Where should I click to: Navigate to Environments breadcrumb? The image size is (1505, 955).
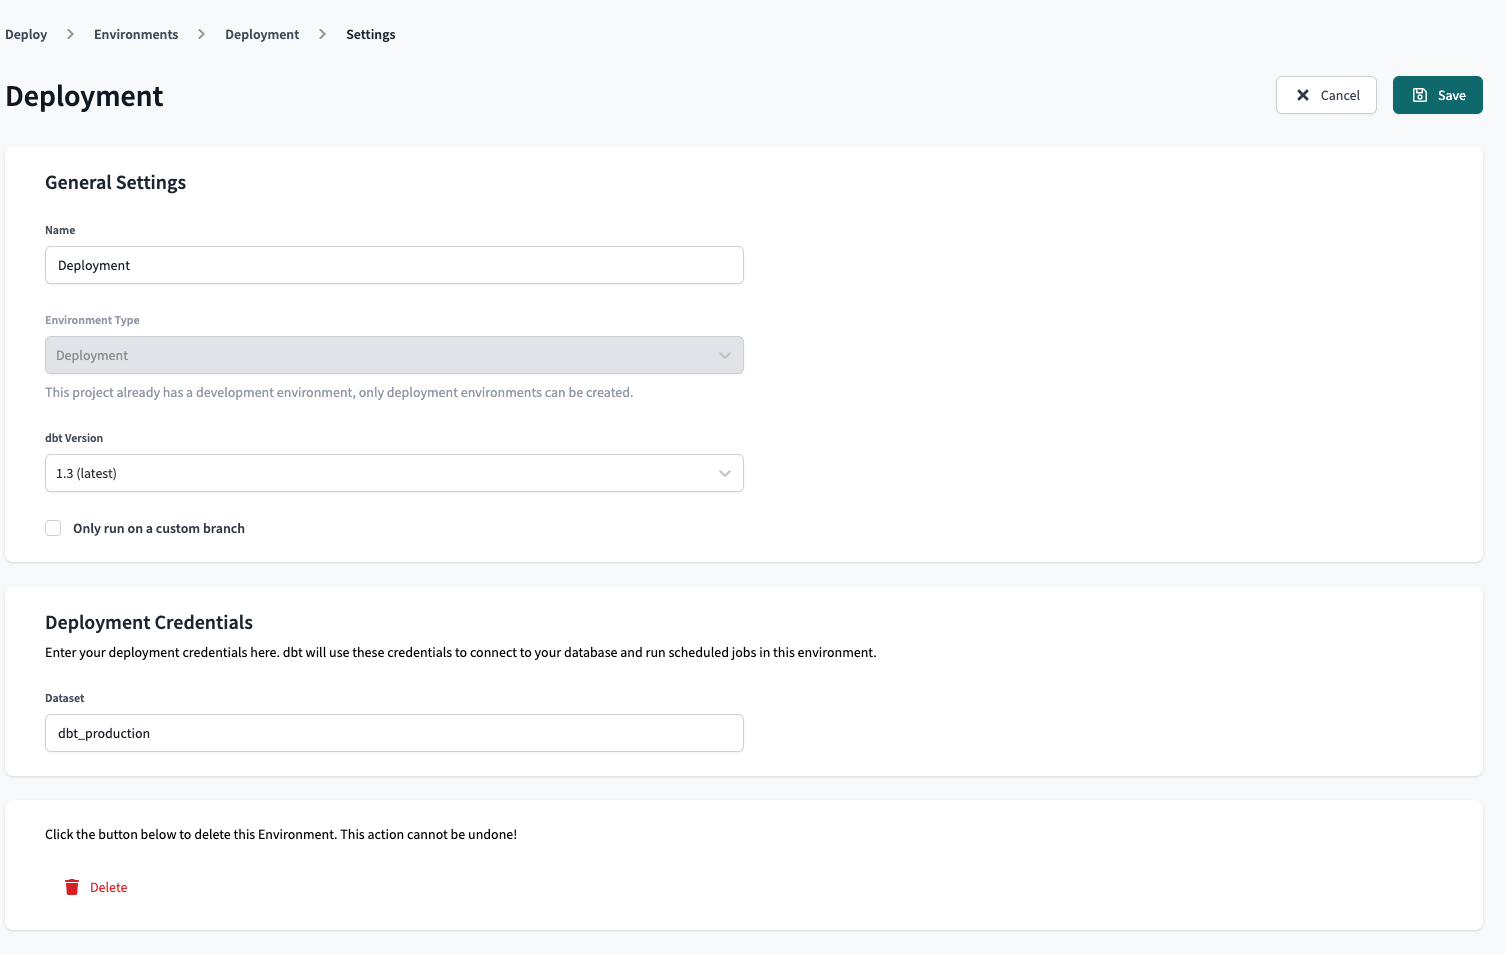click(136, 34)
